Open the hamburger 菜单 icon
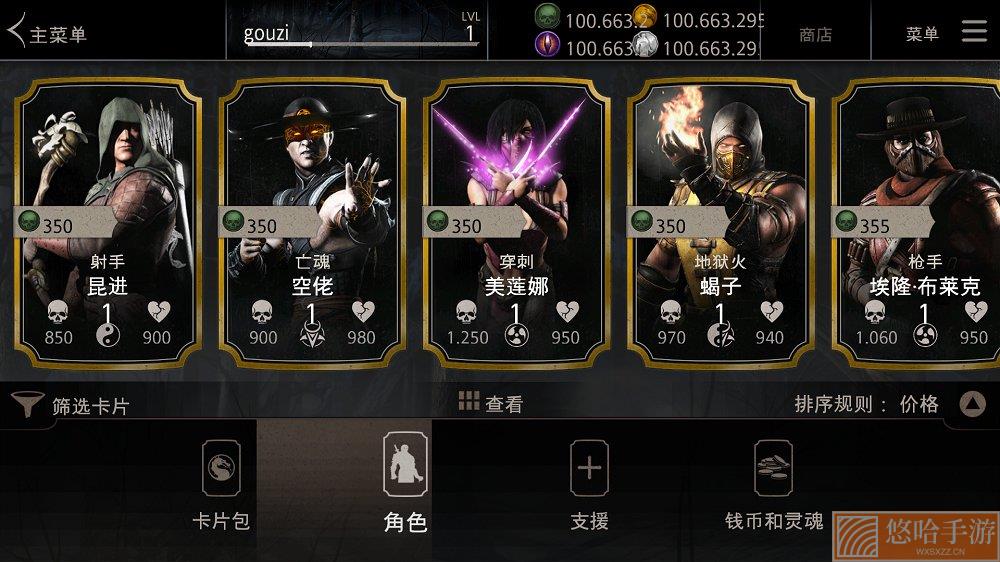Image resolution: width=1000 pixels, height=562 pixels. point(974,31)
